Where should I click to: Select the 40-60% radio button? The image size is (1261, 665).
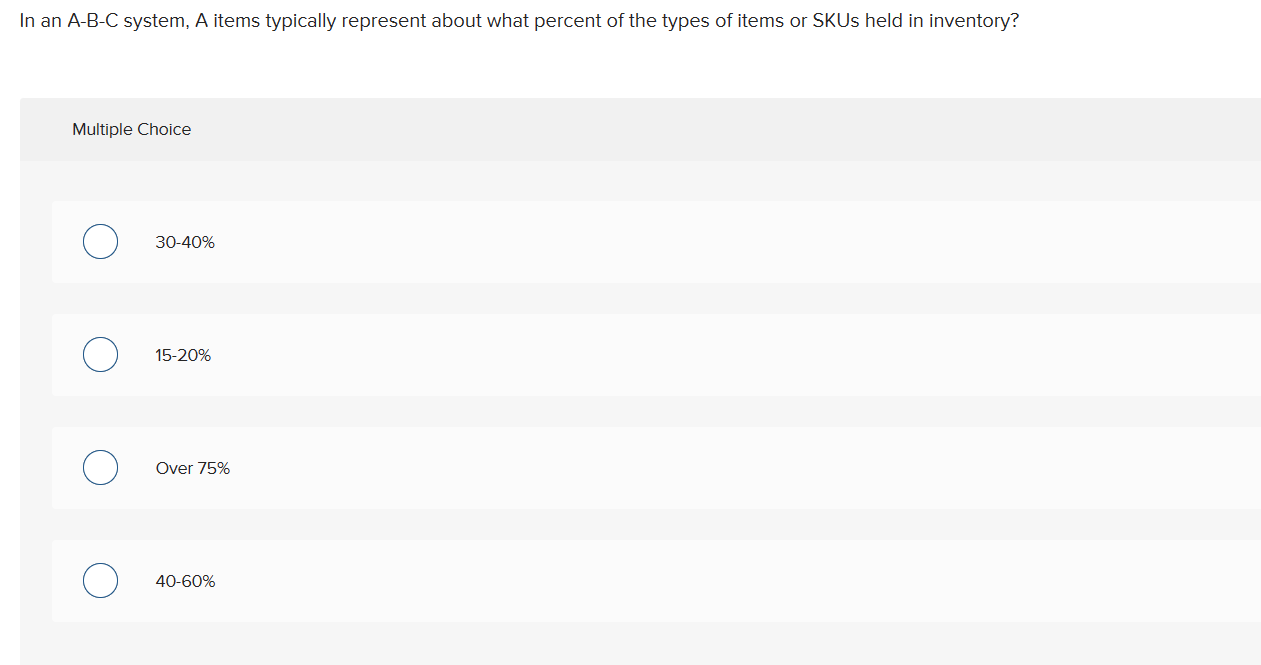click(100, 580)
